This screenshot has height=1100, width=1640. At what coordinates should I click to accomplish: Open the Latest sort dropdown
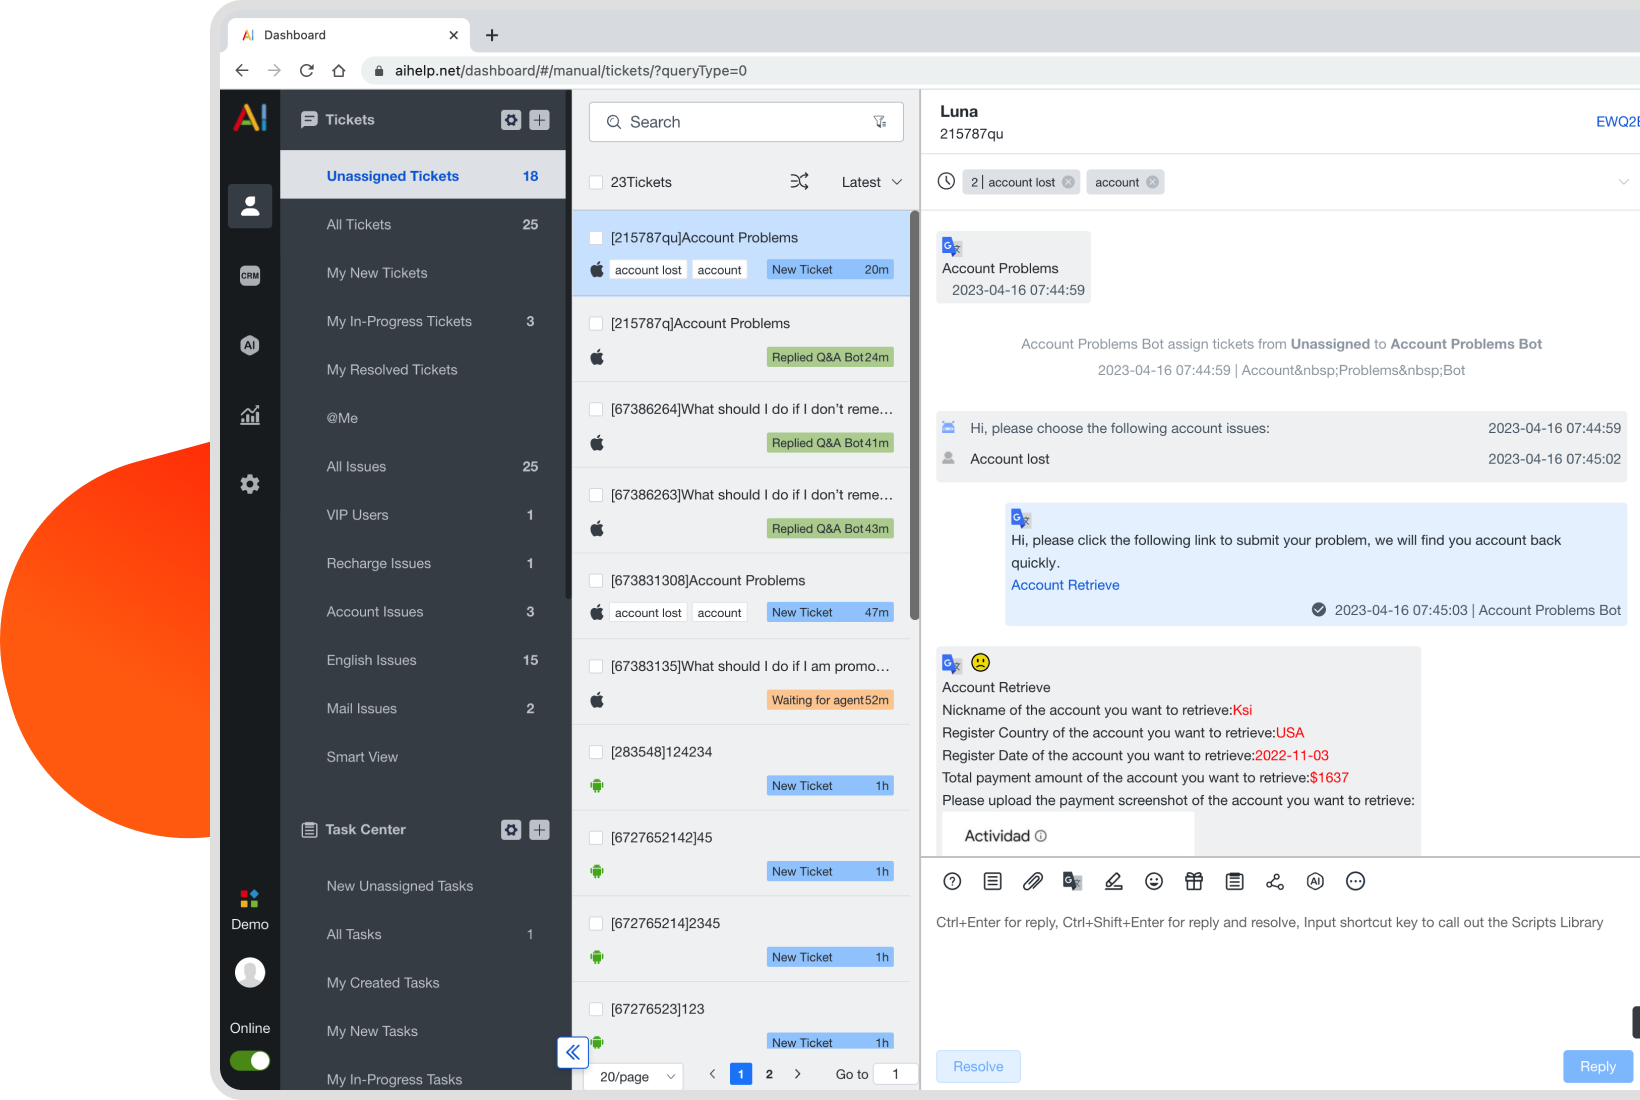click(x=871, y=182)
